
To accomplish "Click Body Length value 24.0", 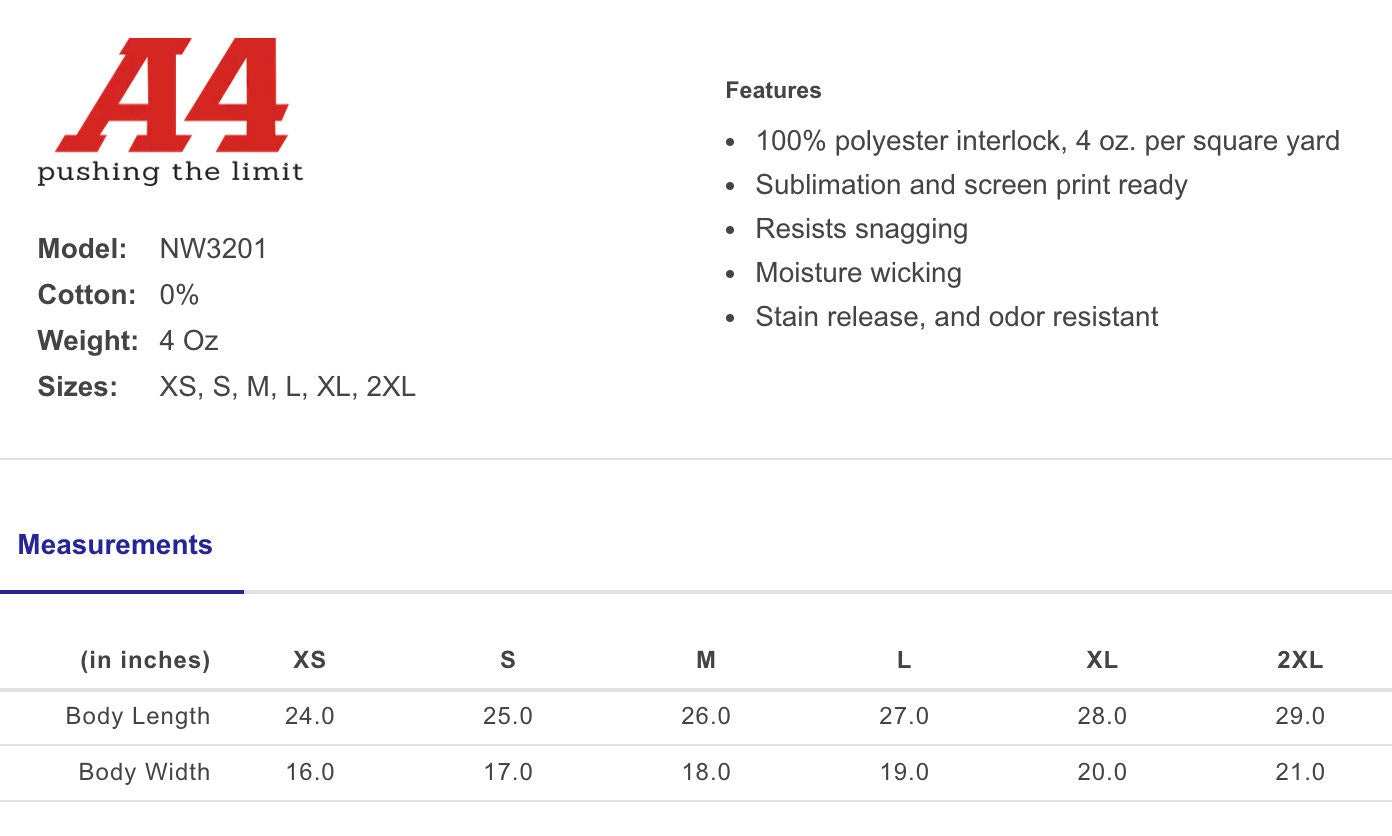I will [x=309, y=716].
